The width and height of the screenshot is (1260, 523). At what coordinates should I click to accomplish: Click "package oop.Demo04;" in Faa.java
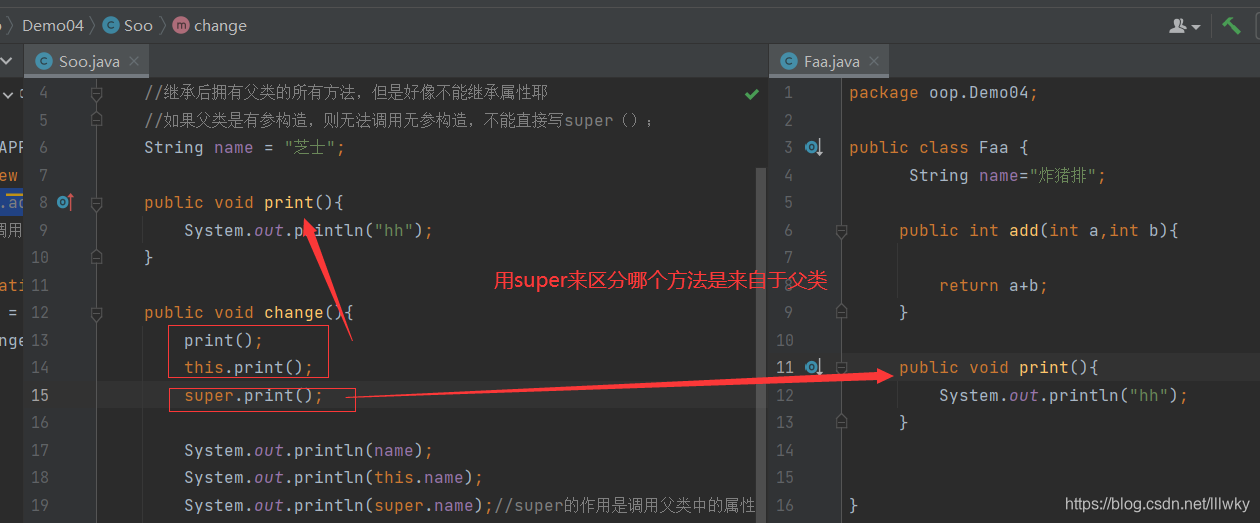[944, 92]
